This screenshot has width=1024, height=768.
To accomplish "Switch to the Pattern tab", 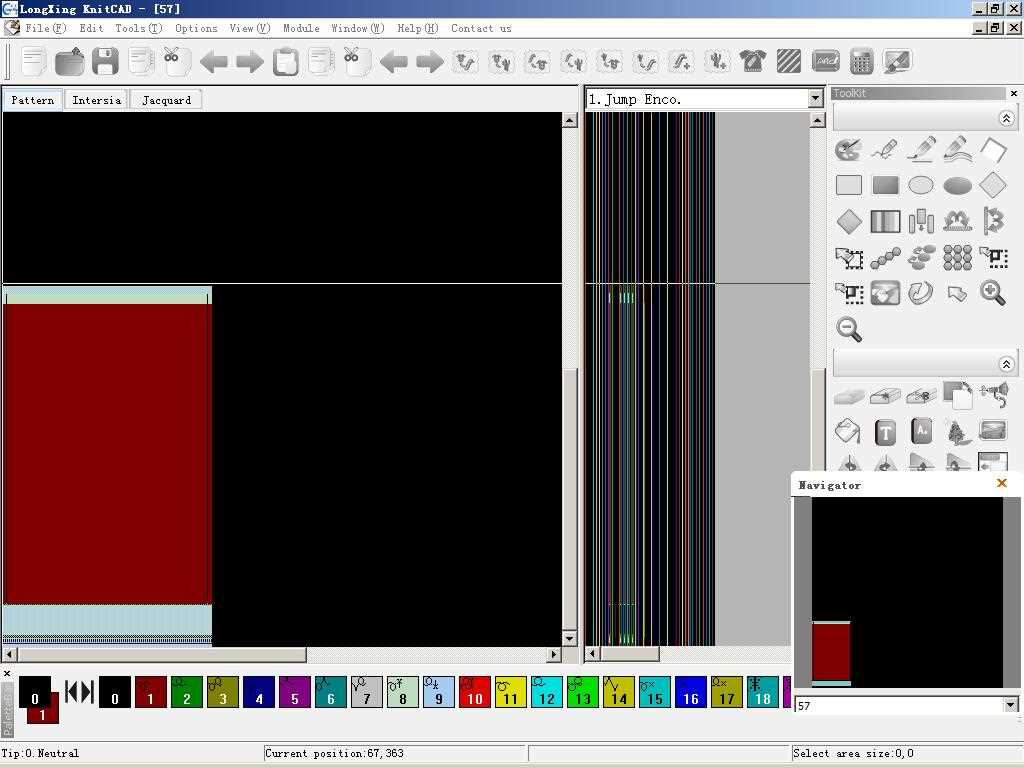I will coord(33,100).
